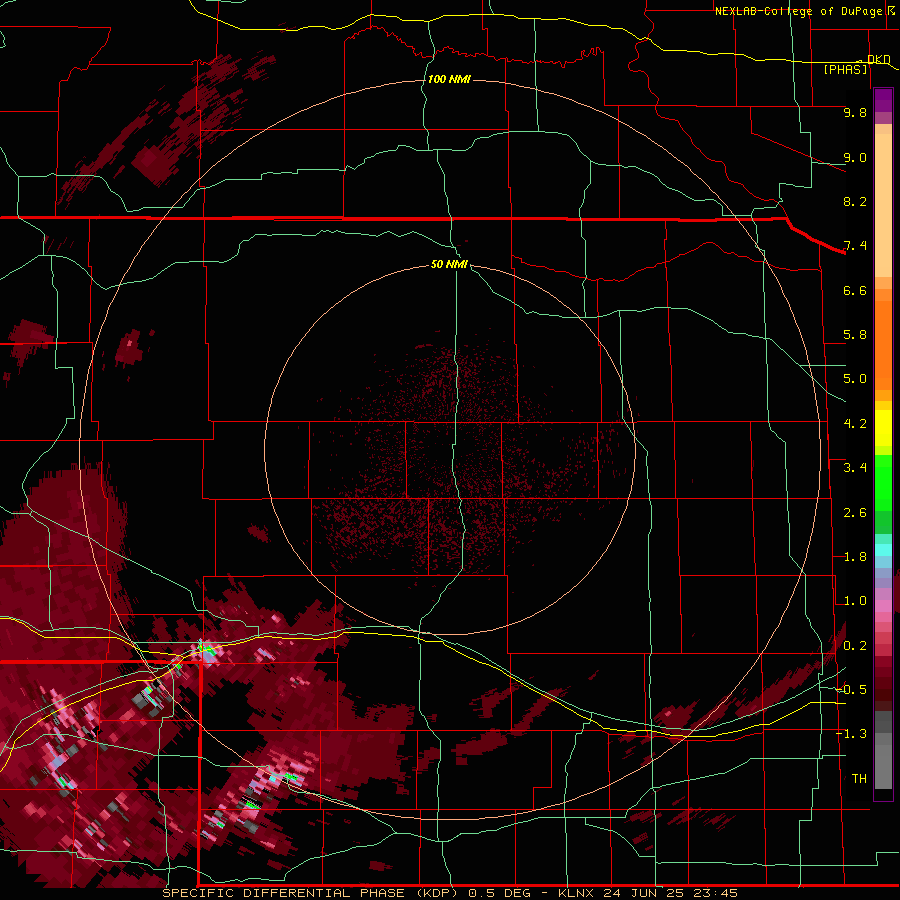Image resolution: width=900 pixels, height=900 pixels.
Task: Pick the cyan segment of the color bar
Action: click(x=883, y=550)
